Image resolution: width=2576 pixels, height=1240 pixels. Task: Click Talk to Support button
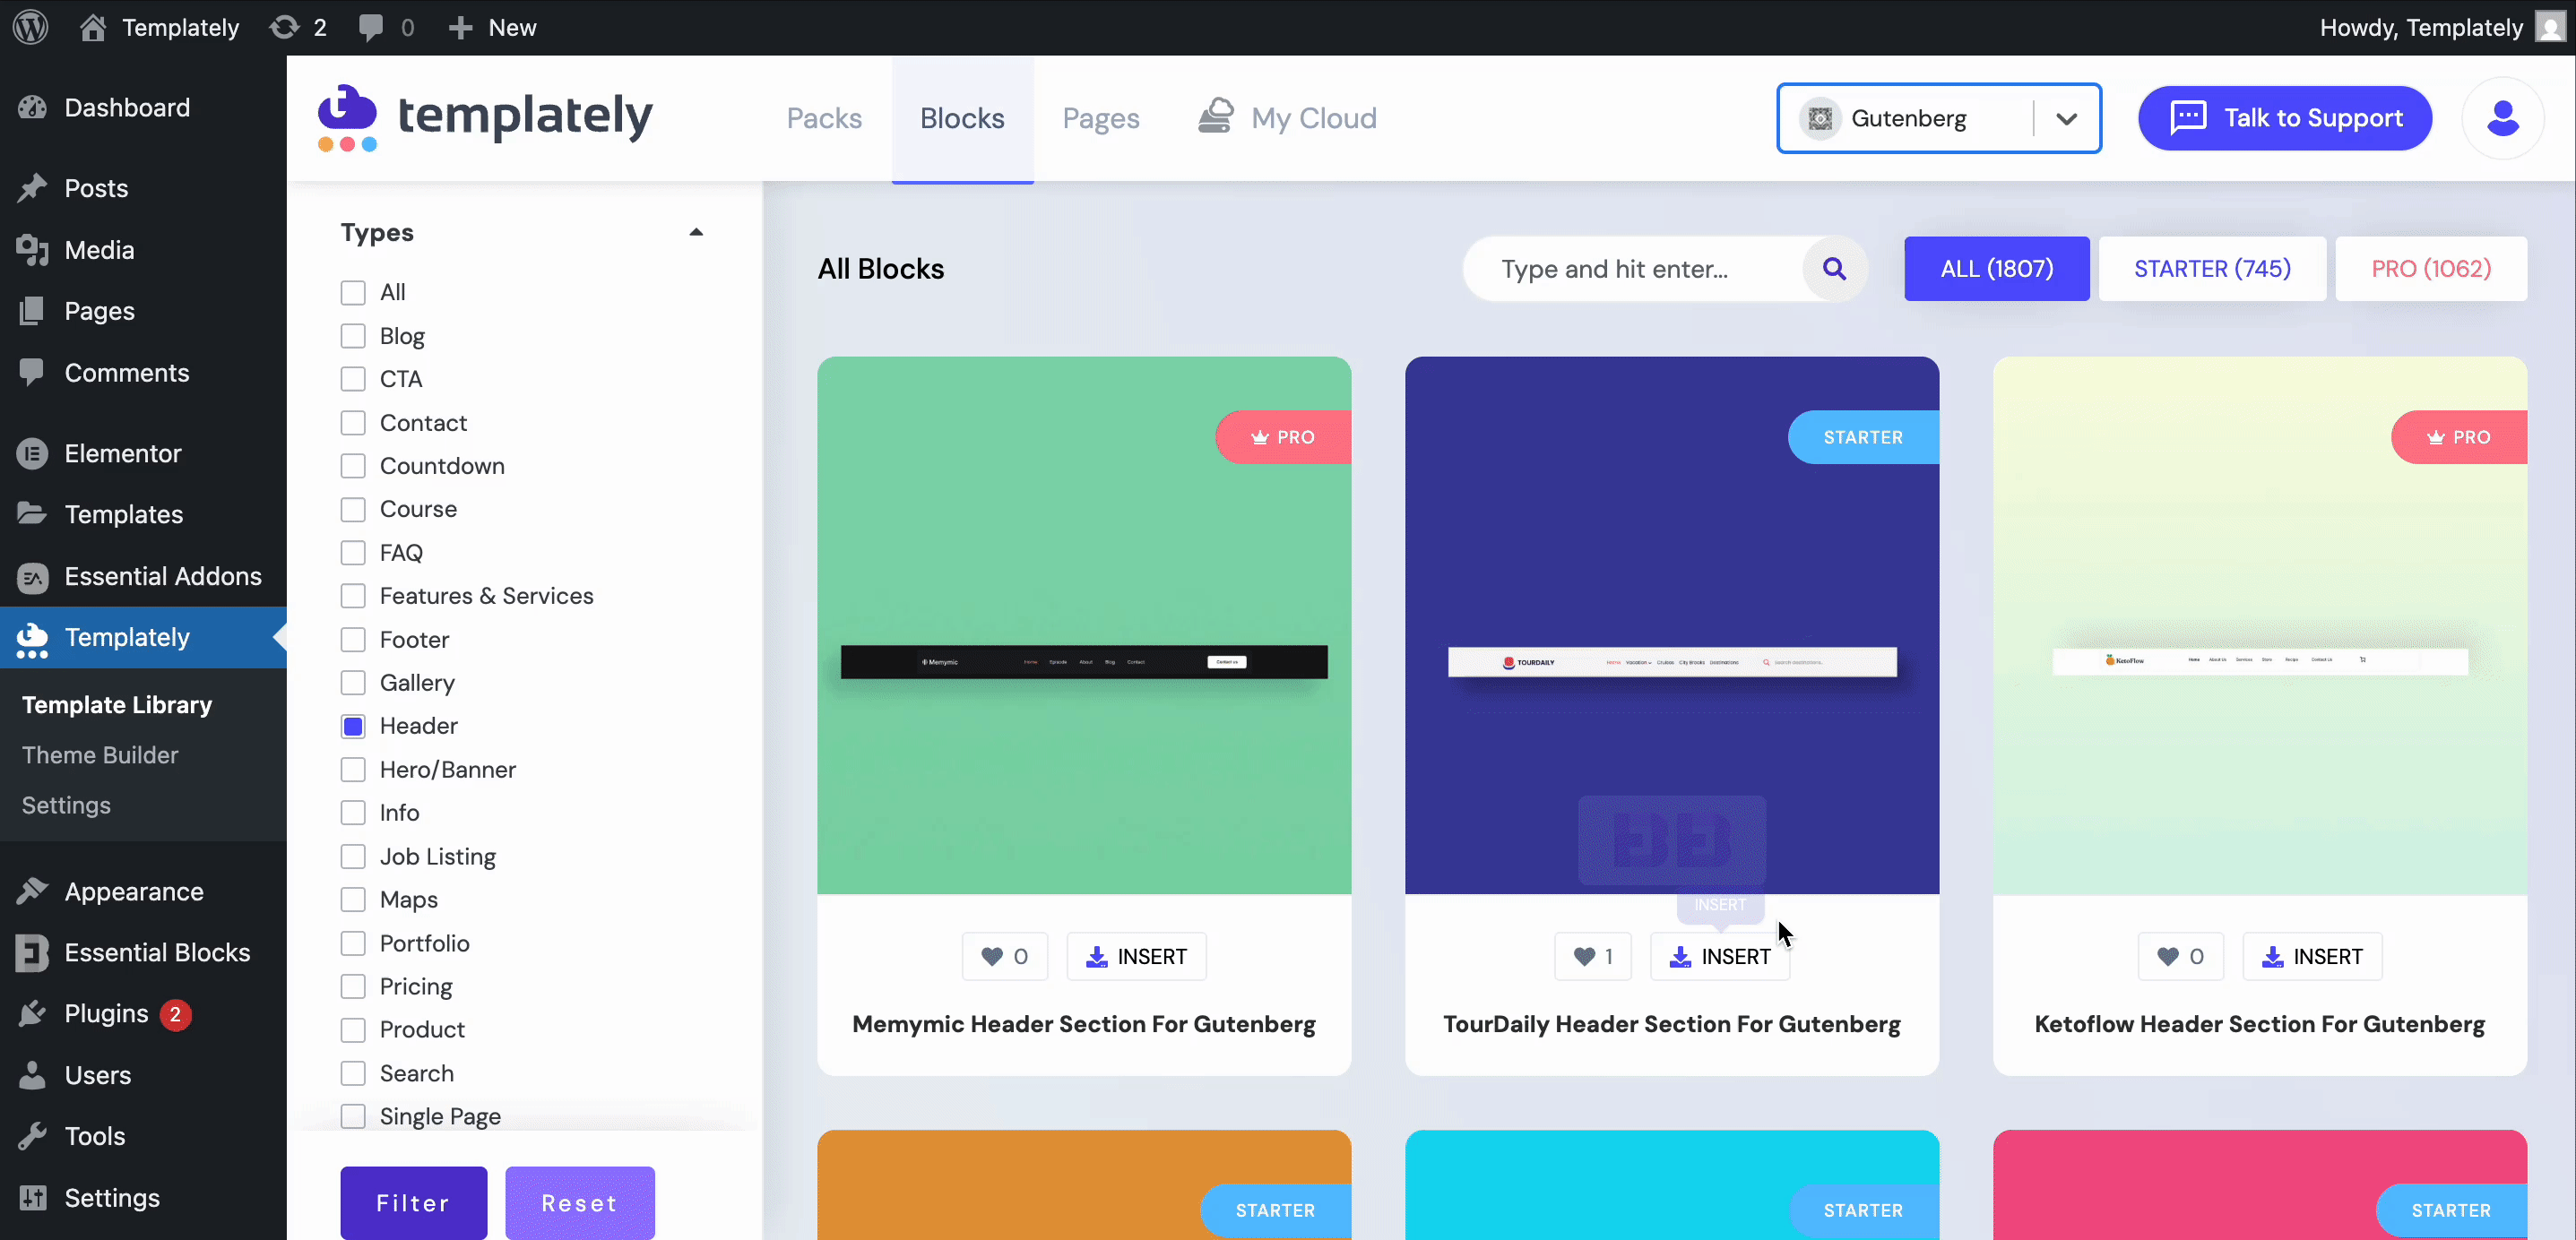[x=2285, y=118]
